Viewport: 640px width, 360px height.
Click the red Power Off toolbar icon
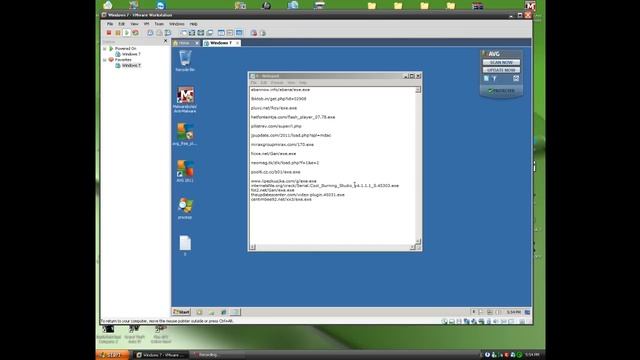[x=109, y=33]
